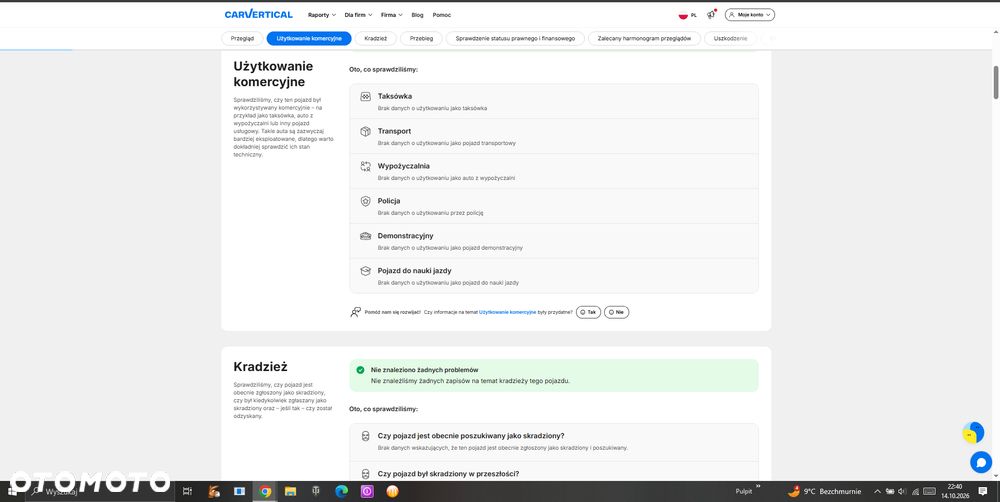Click thief icon beside 'skradziony w przeszłości' question
This screenshot has height=502, width=1000.
click(x=365, y=474)
